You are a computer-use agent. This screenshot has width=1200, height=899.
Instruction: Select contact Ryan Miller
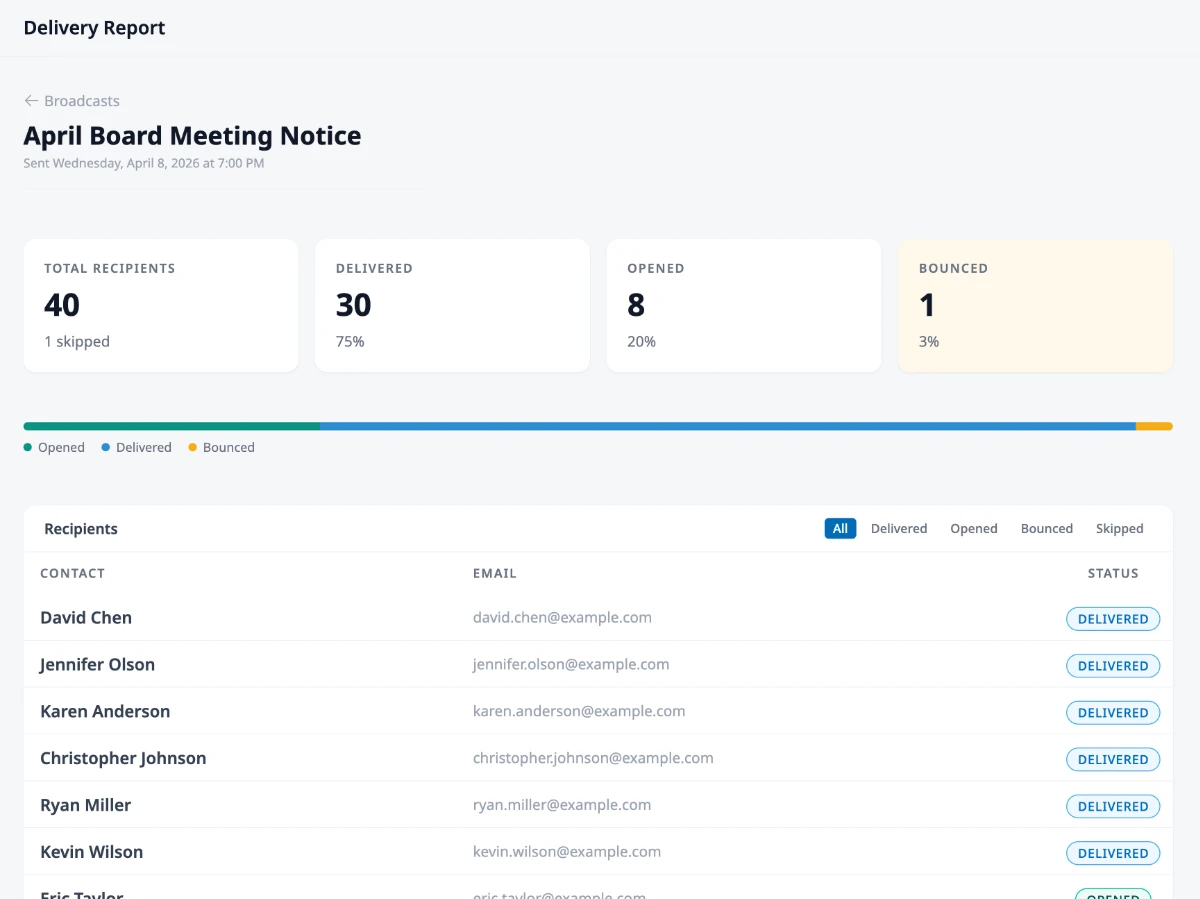pos(85,805)
